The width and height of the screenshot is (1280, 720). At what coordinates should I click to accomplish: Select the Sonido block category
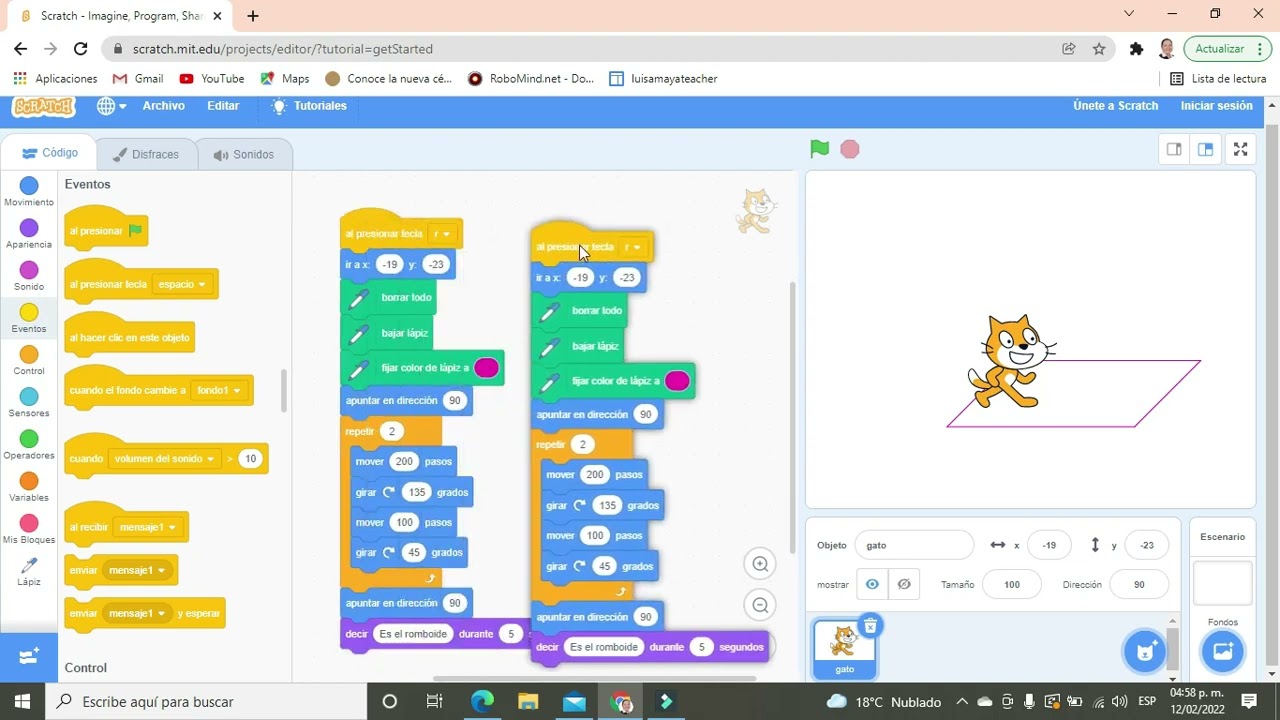coord(29,276)
